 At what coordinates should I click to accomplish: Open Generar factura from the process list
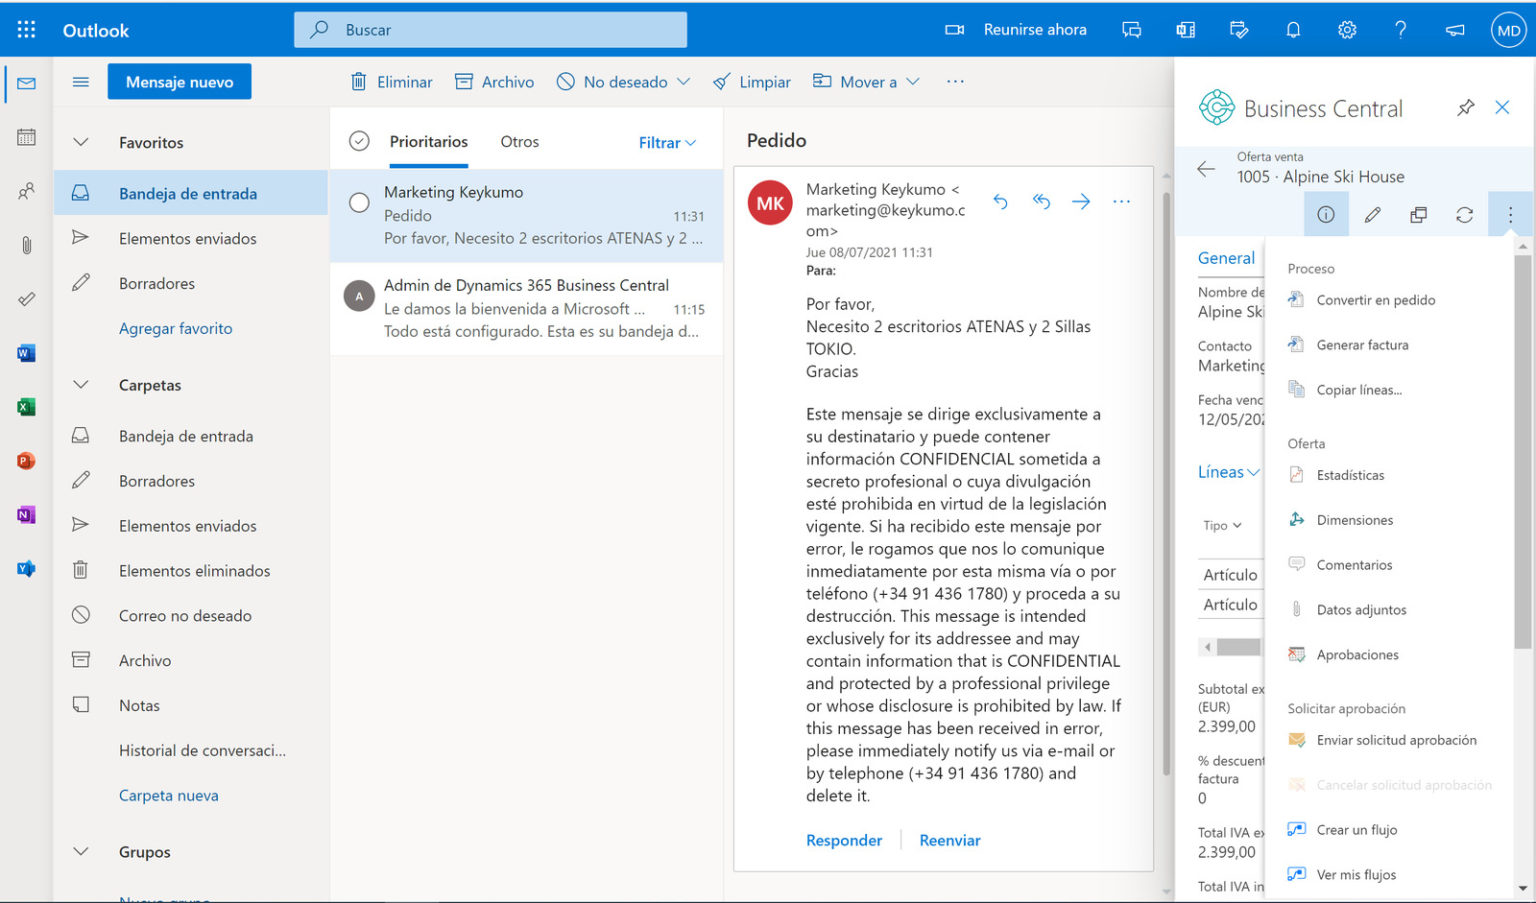point(1359,344)
